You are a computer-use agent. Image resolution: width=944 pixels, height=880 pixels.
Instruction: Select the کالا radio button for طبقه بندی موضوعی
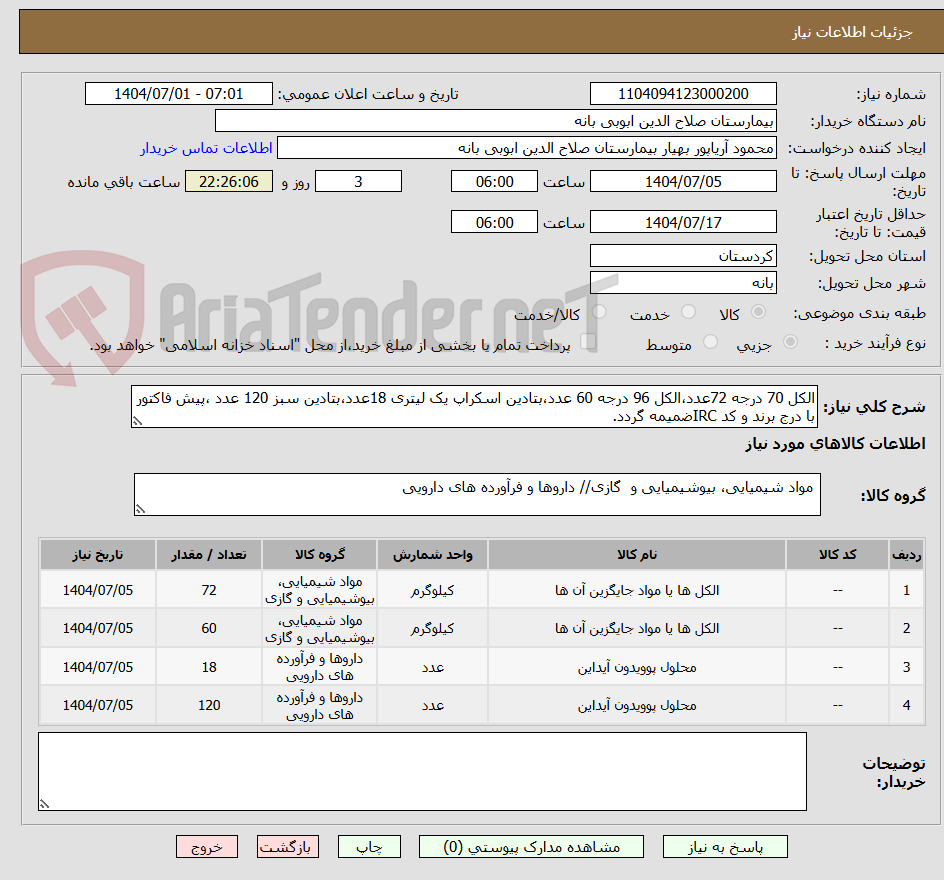tap(759, 310)
